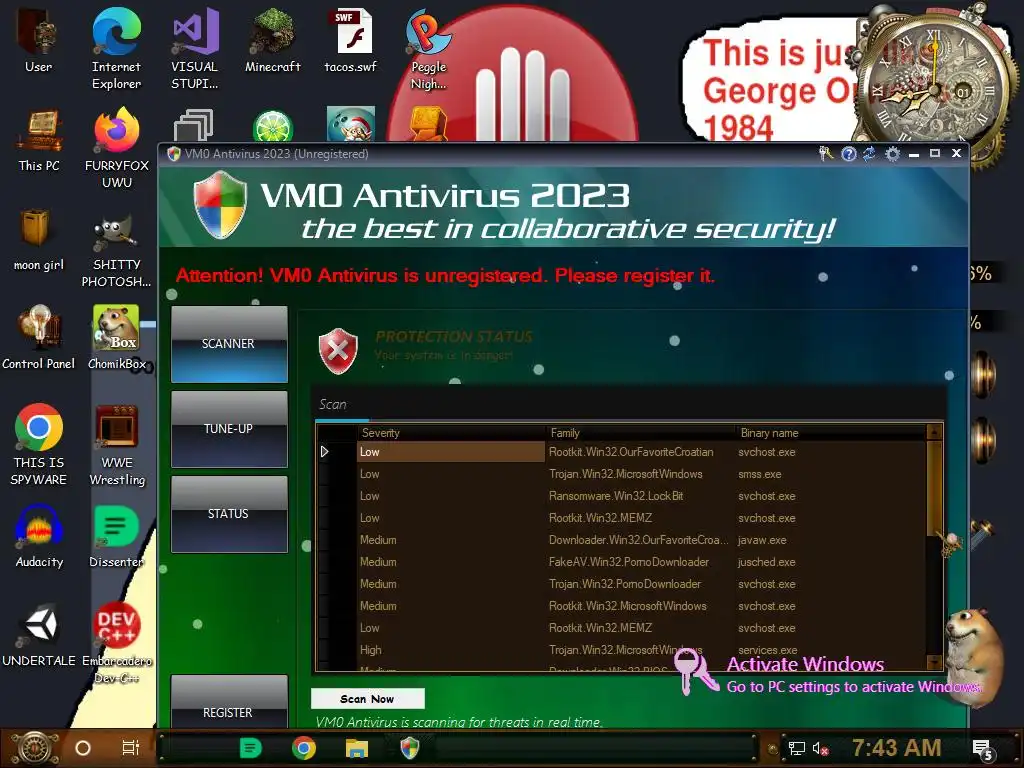Open the notification center icon
The width and height of the screenshot is (1024, 768).
pyautogui.click(x=983, y=750)
